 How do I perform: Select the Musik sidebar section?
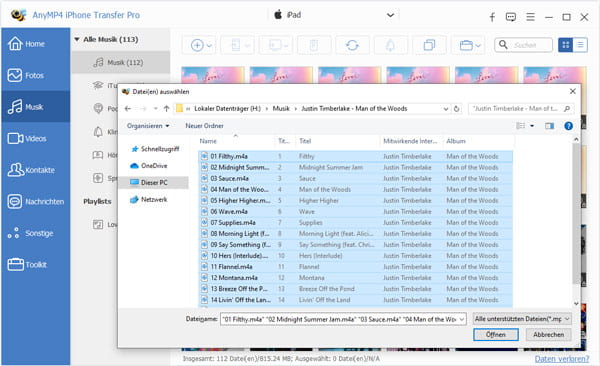coord(35,107)
